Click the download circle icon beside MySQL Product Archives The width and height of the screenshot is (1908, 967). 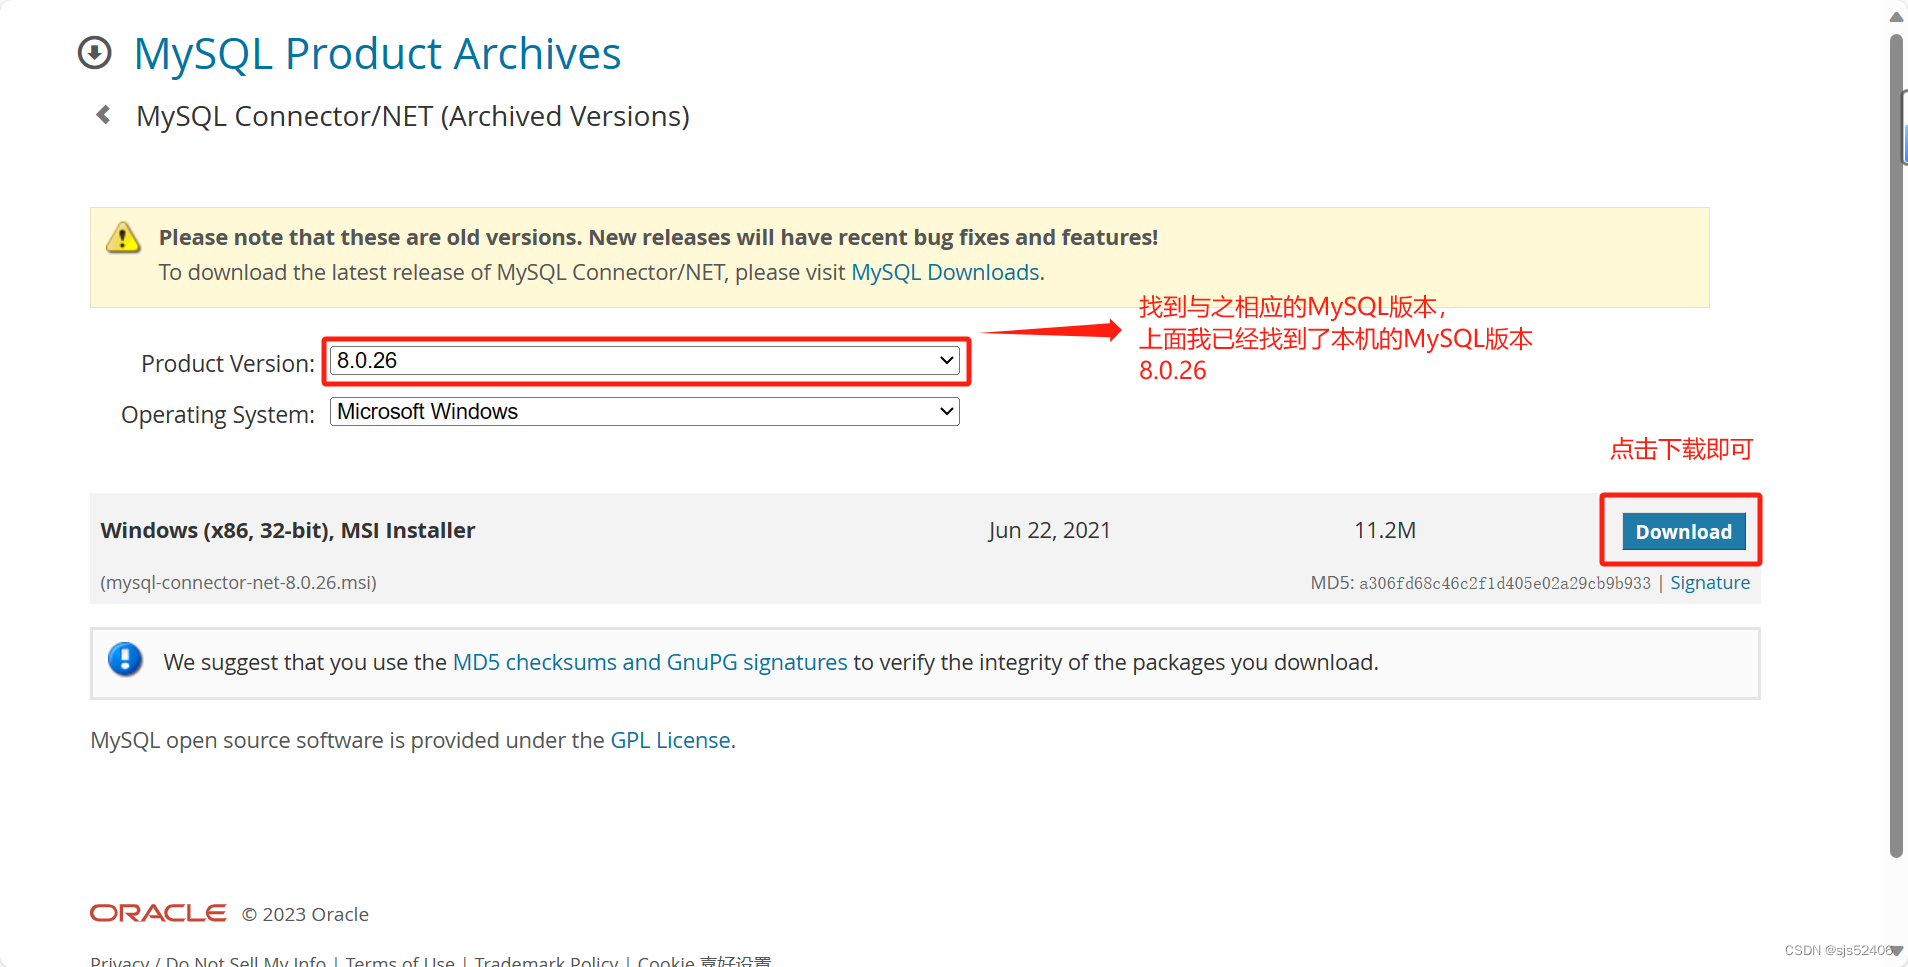(95, 53)
